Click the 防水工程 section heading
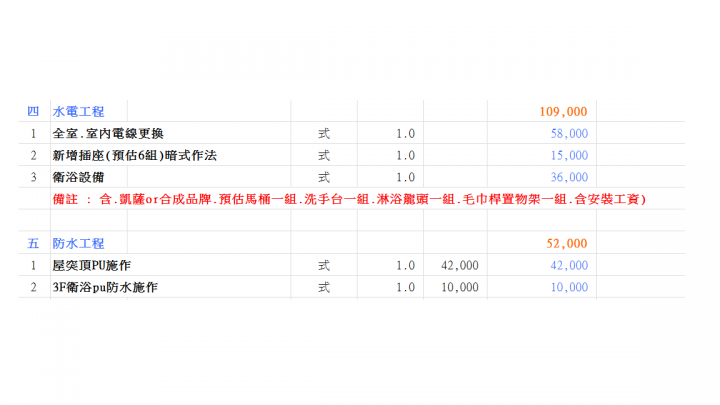720x405 pixels. pos(79,243)
